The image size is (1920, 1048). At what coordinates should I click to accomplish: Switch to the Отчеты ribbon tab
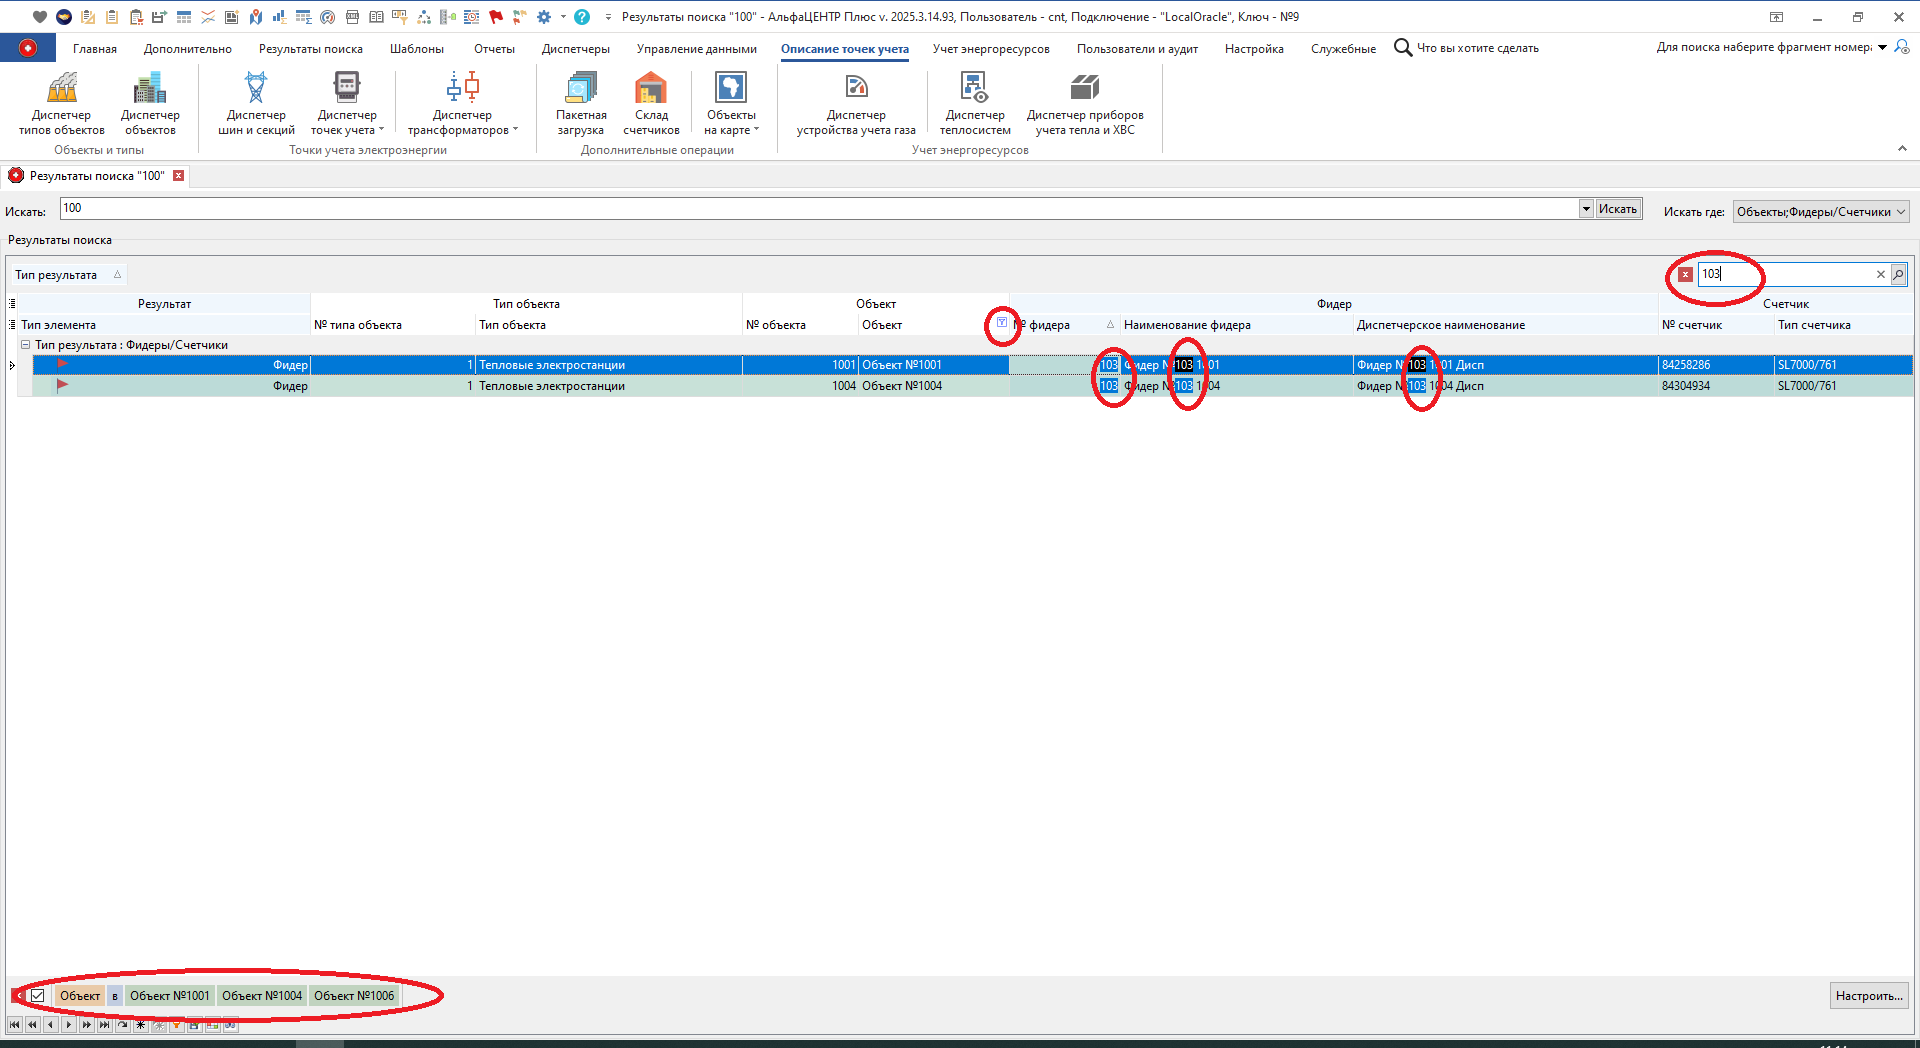pyautogui.click(x=494, y=49)
